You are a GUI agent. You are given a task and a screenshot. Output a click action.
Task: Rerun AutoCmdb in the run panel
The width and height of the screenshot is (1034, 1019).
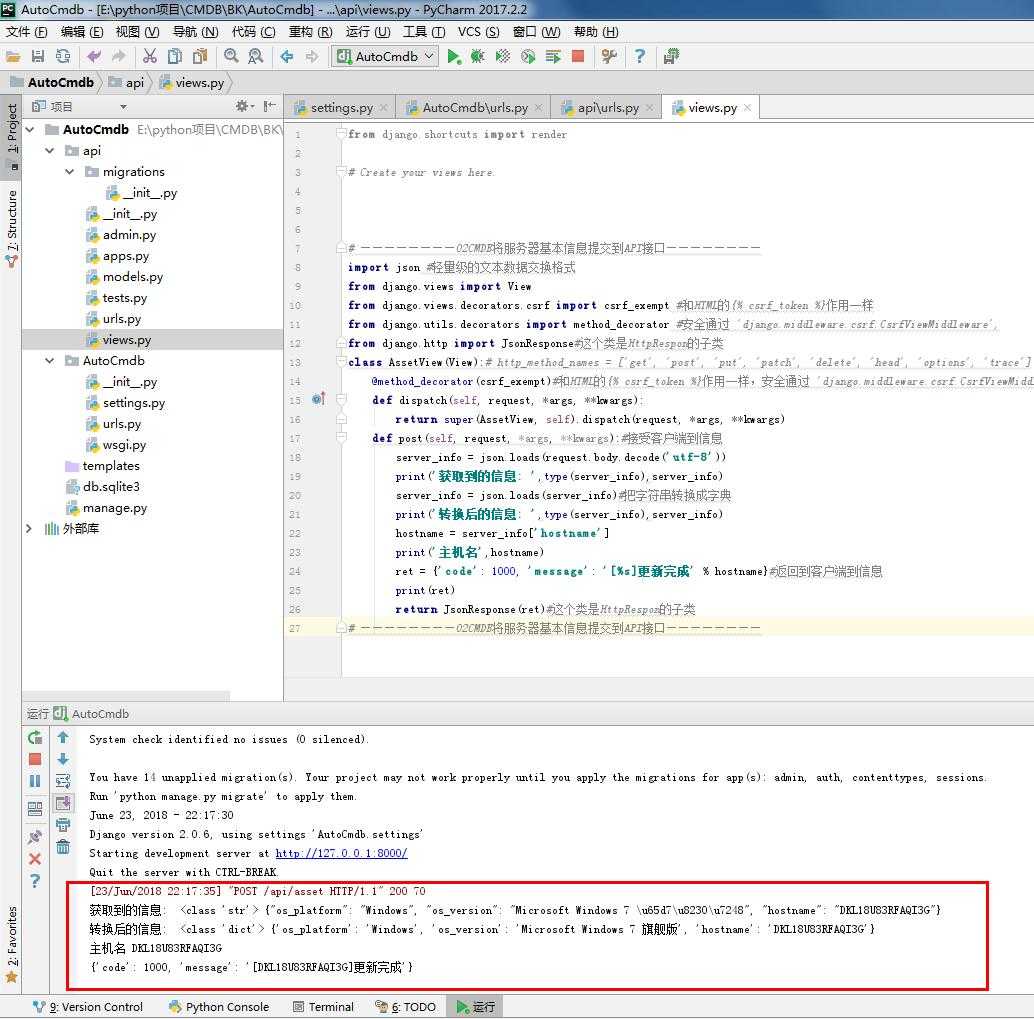pos(35,737)
